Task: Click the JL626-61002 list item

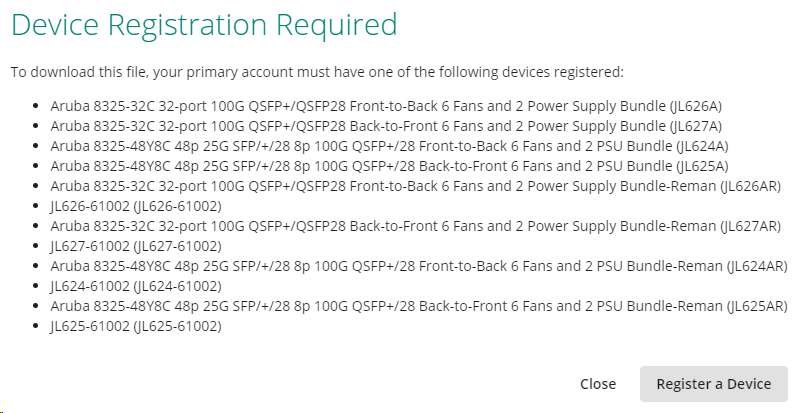Action: tap(136, 205)
